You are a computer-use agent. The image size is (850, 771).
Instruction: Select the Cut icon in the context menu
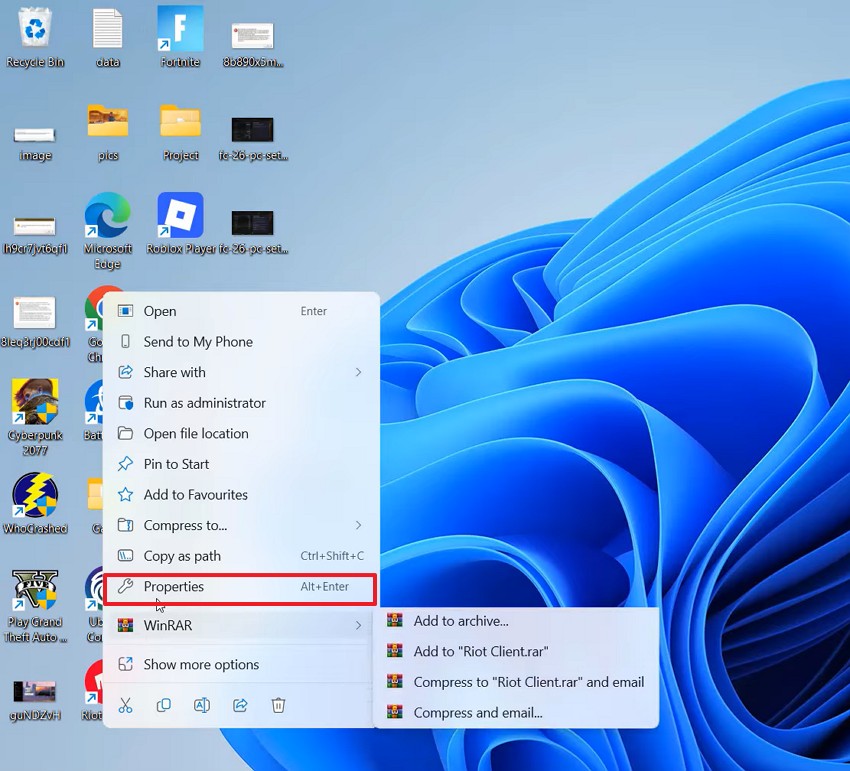(x=125, y=705)
